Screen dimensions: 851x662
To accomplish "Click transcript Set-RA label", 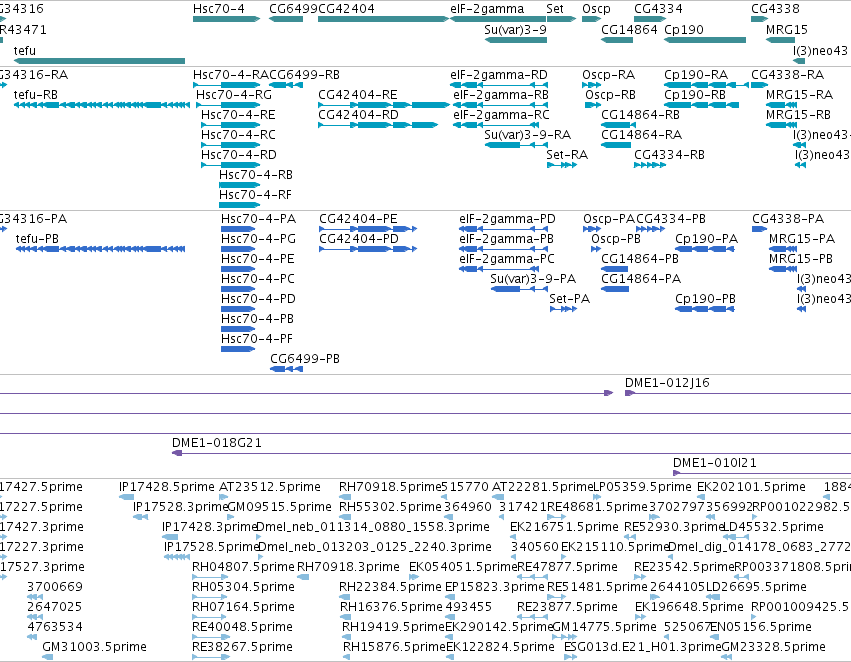I will coord(567,155).
